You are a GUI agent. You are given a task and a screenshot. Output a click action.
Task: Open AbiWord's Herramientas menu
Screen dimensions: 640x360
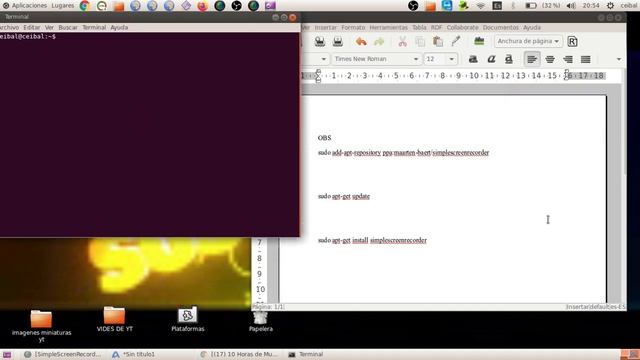click(389, 27)
